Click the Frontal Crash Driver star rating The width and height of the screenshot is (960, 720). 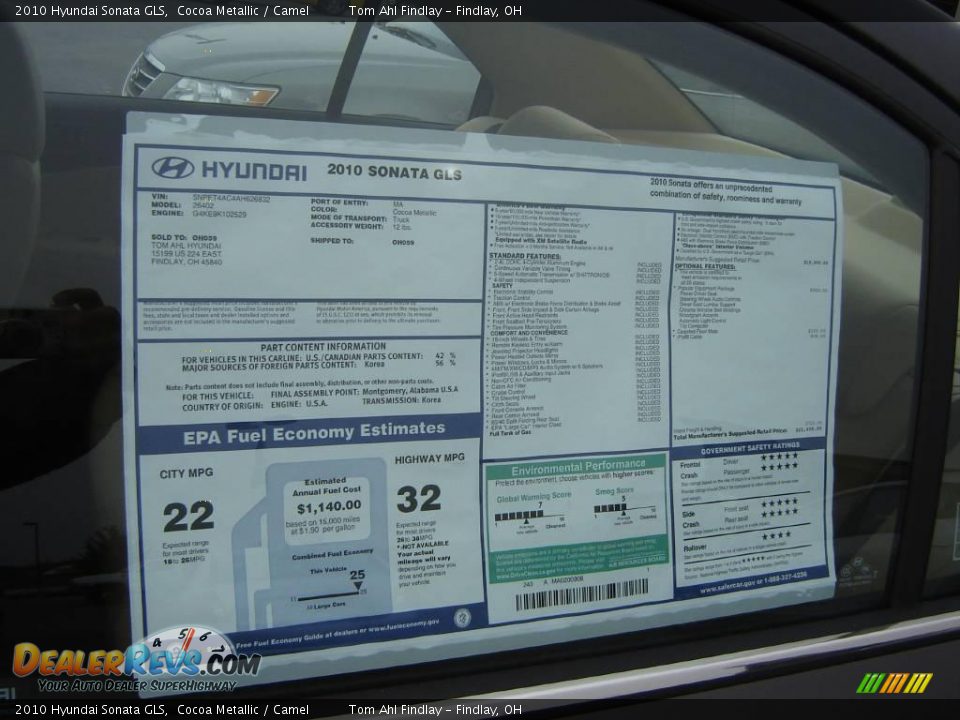(779, 457)
